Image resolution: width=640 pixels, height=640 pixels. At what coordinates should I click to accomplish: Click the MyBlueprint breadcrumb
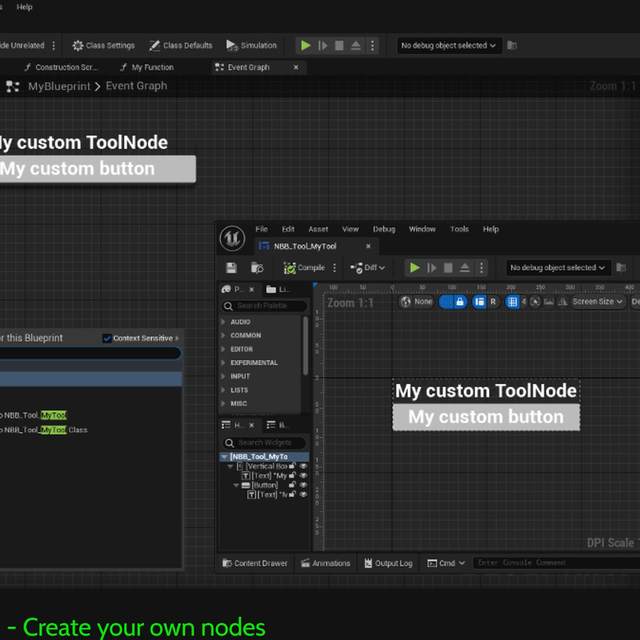pyautogui.click(x=59, y=87)
